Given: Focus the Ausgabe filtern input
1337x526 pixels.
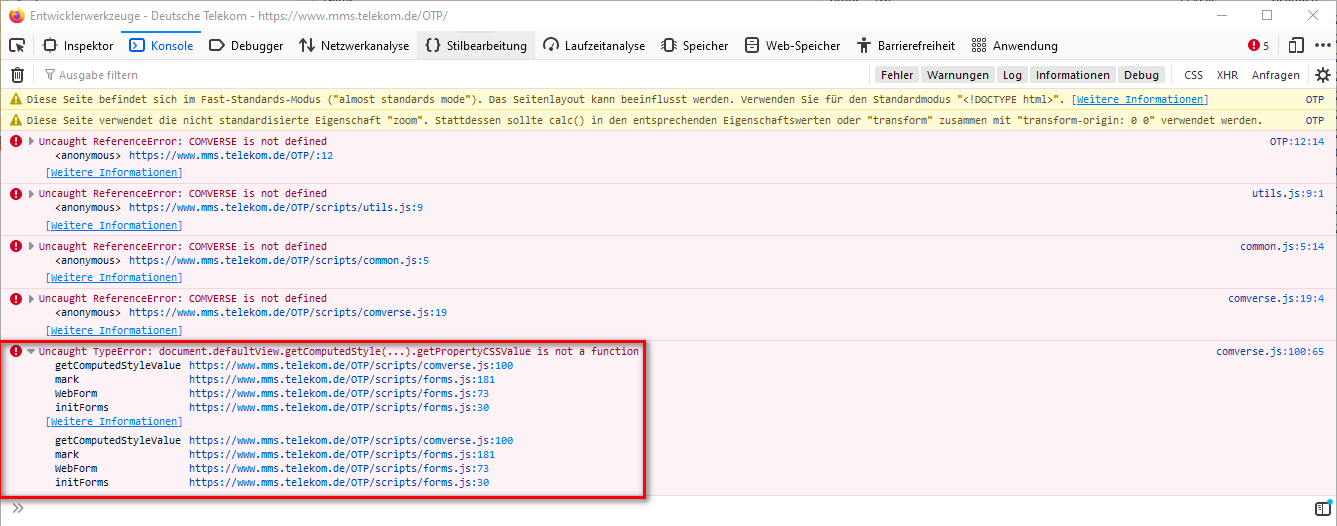Looking at the screenshot, I should point(450,75).
